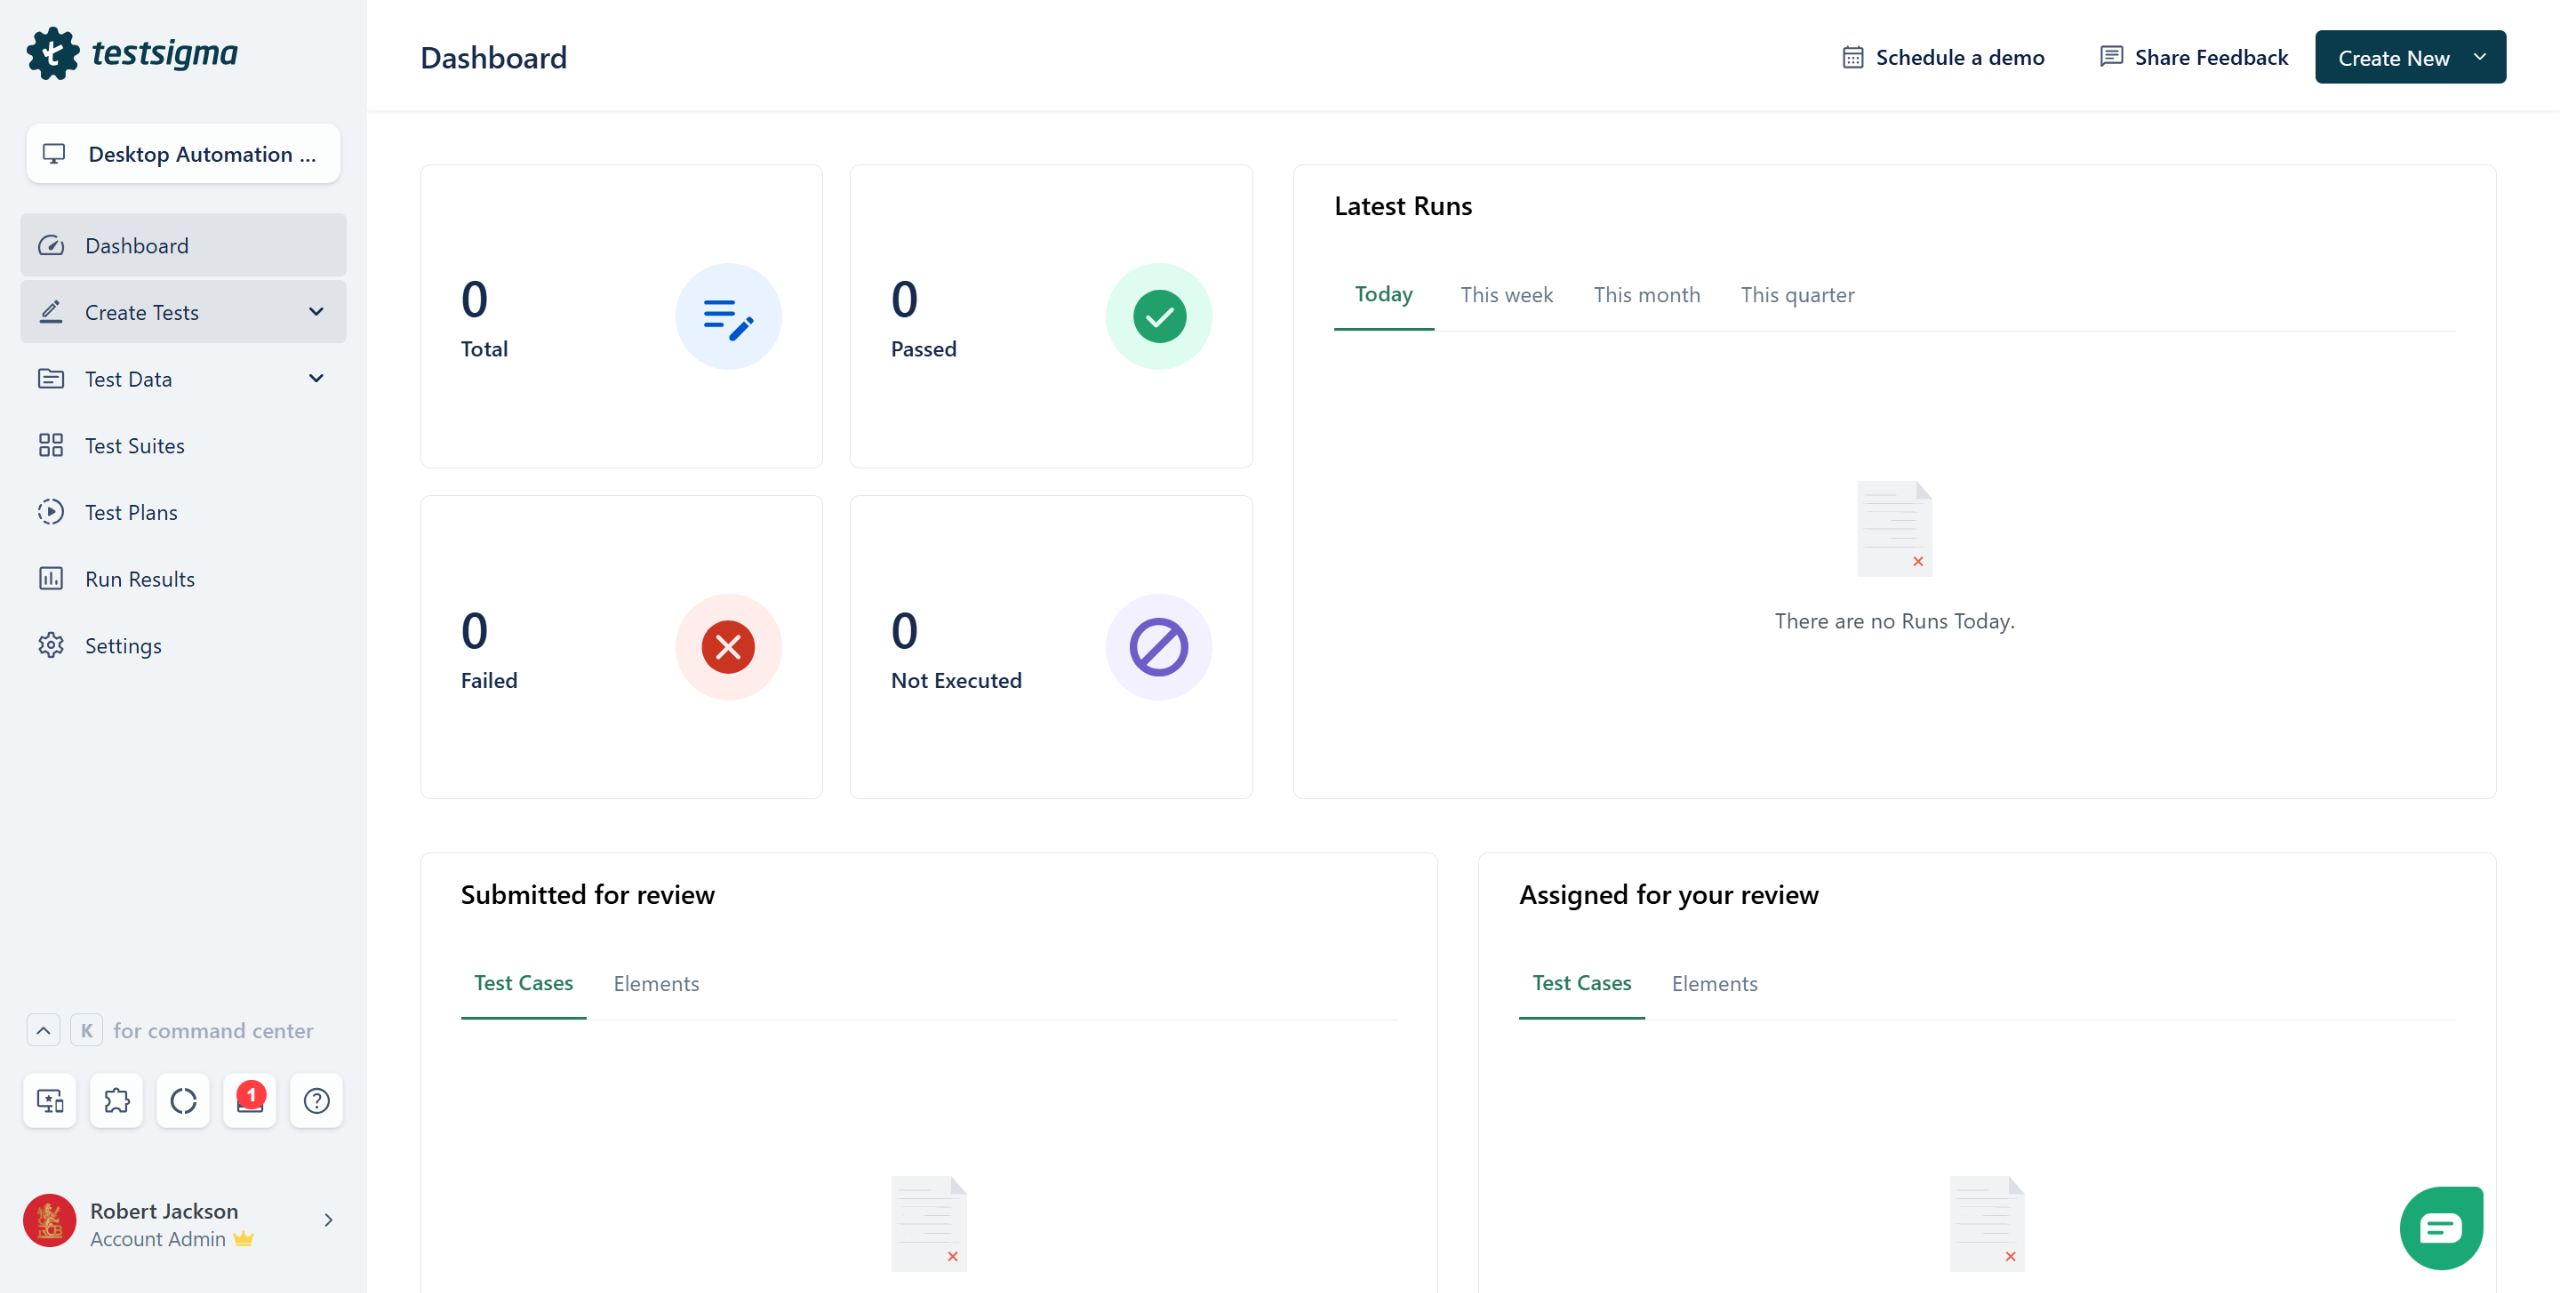Open the notifications inbox with red badge
Image resolution: width=2560 pixels, height=1293 pixels.
tap(249, 1100)
